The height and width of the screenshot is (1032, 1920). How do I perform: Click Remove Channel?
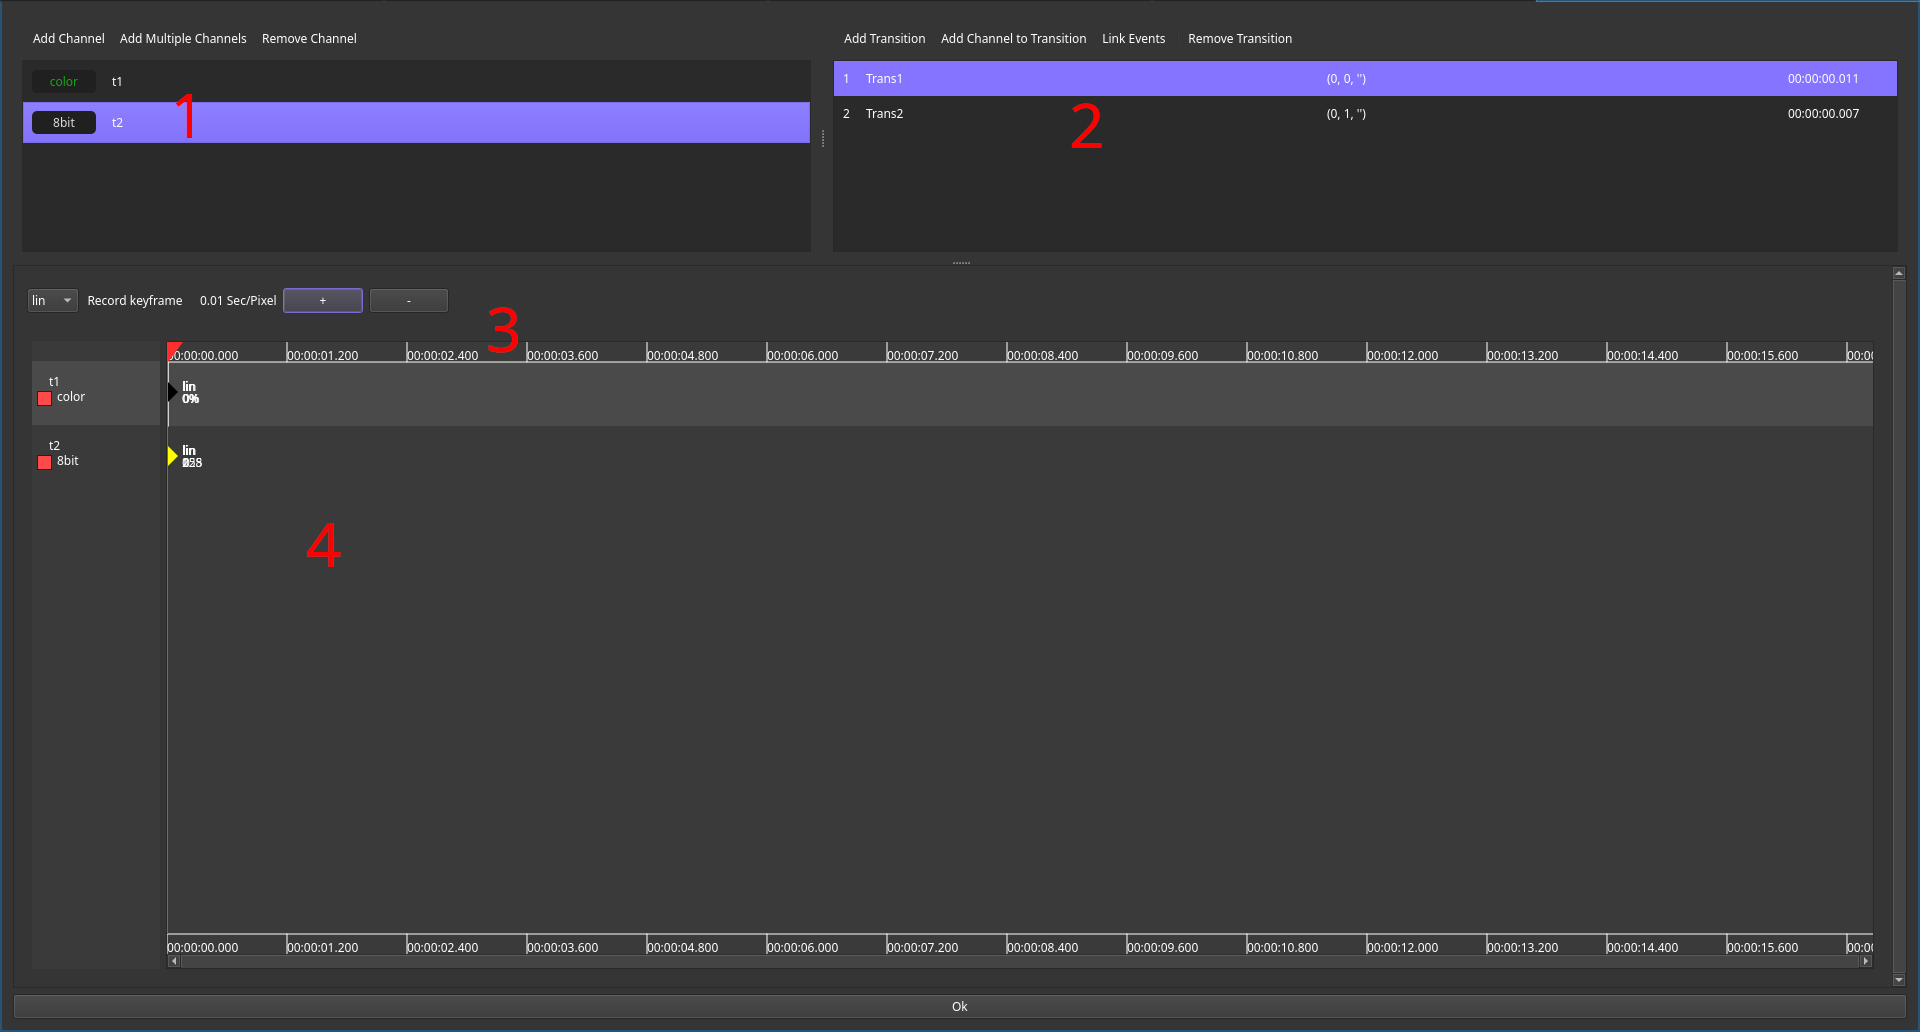pos(309,39)
